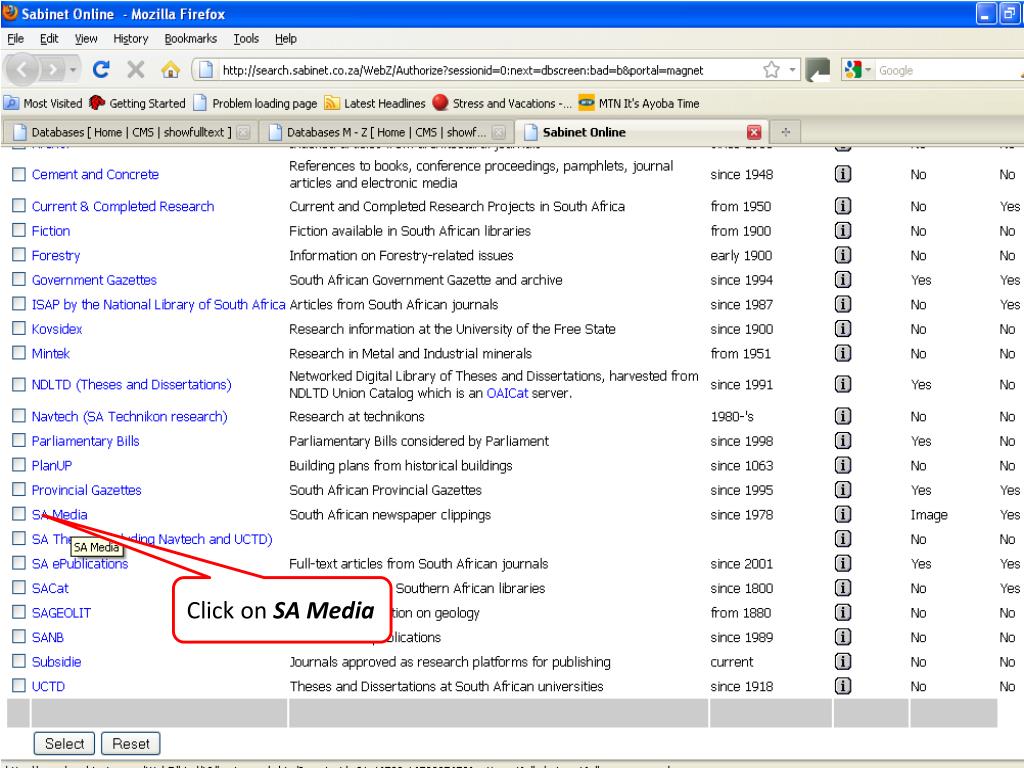Viewport: 1024px width, 768px height.
Task: Tick the SACat checkbox
Action: (19, 587)
